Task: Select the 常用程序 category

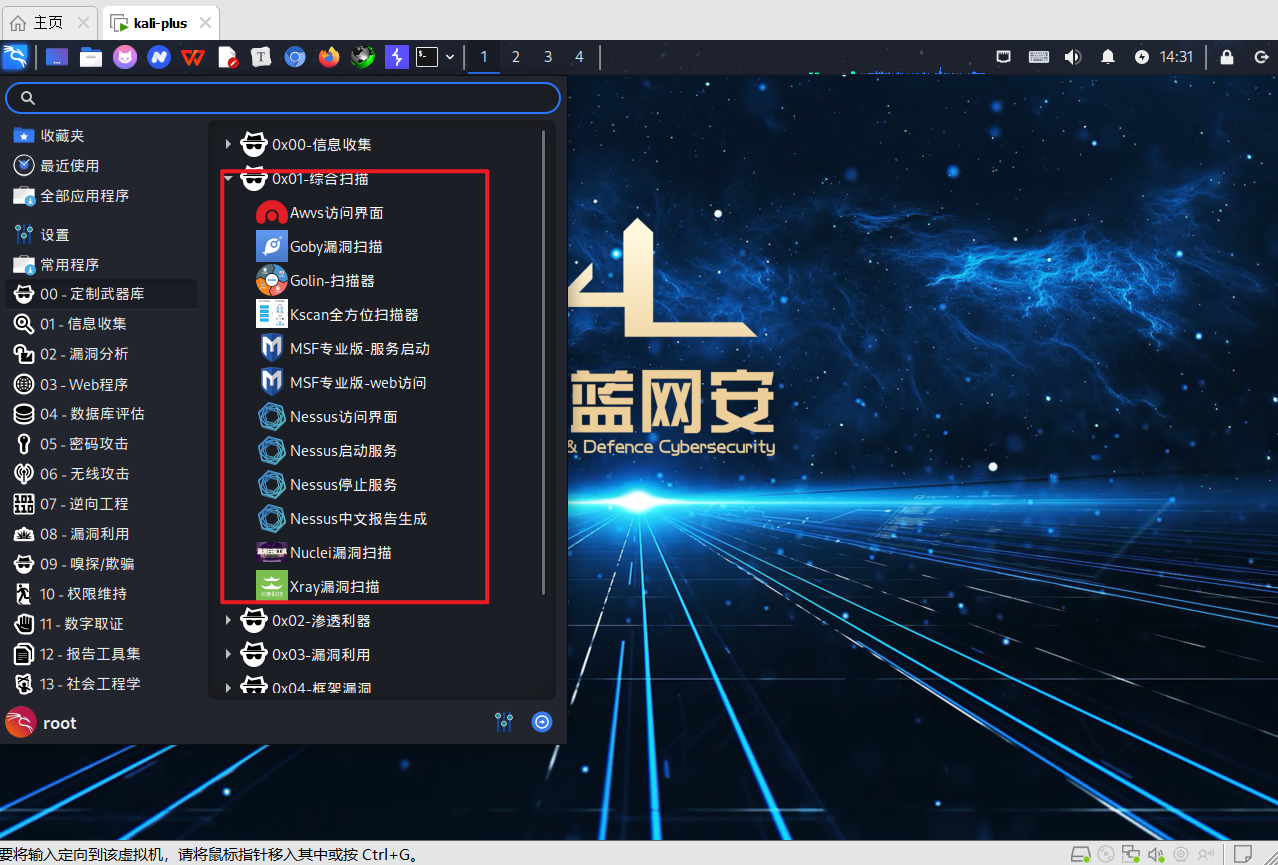Action: [103, 264]
